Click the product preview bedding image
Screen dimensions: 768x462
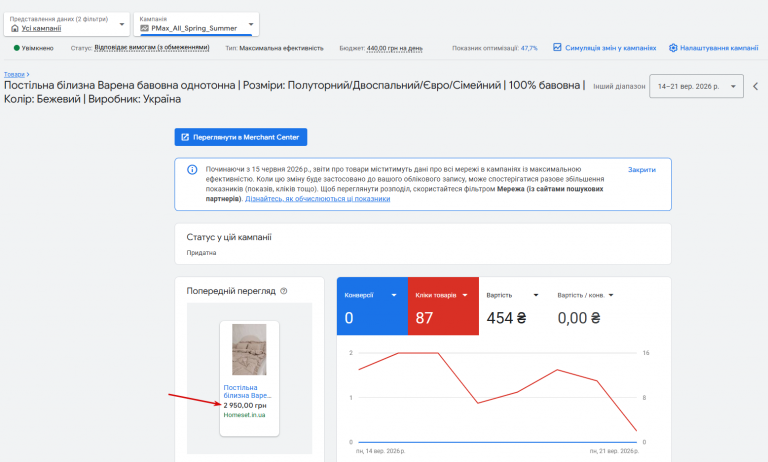pyautogui.click(x=249, y=349)
